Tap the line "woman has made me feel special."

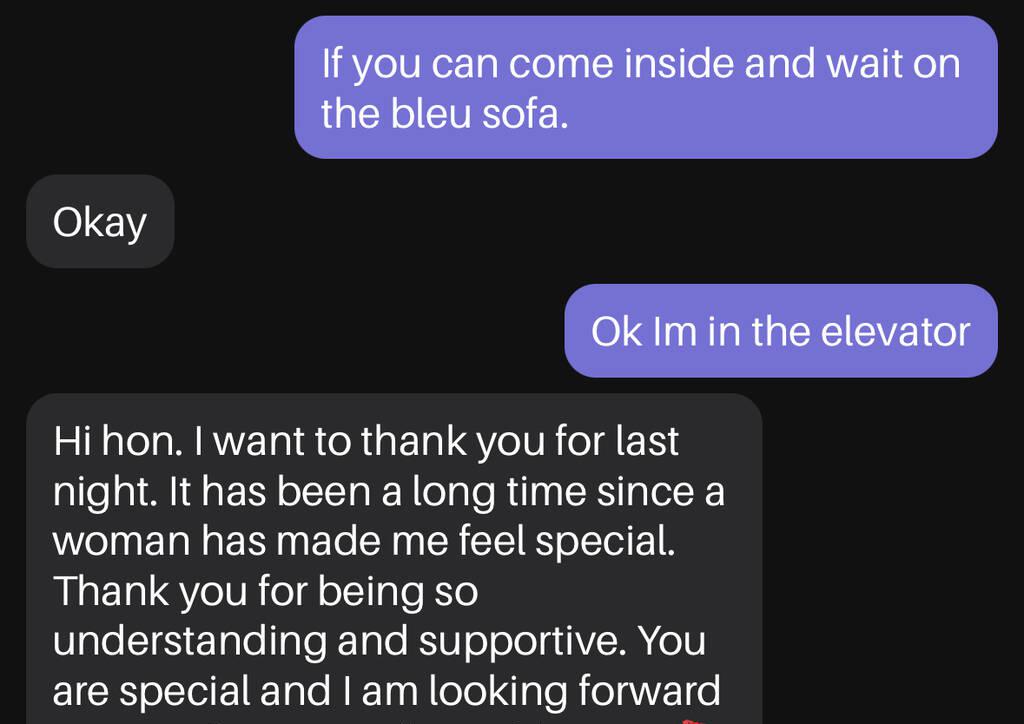(x=364, y=541)
